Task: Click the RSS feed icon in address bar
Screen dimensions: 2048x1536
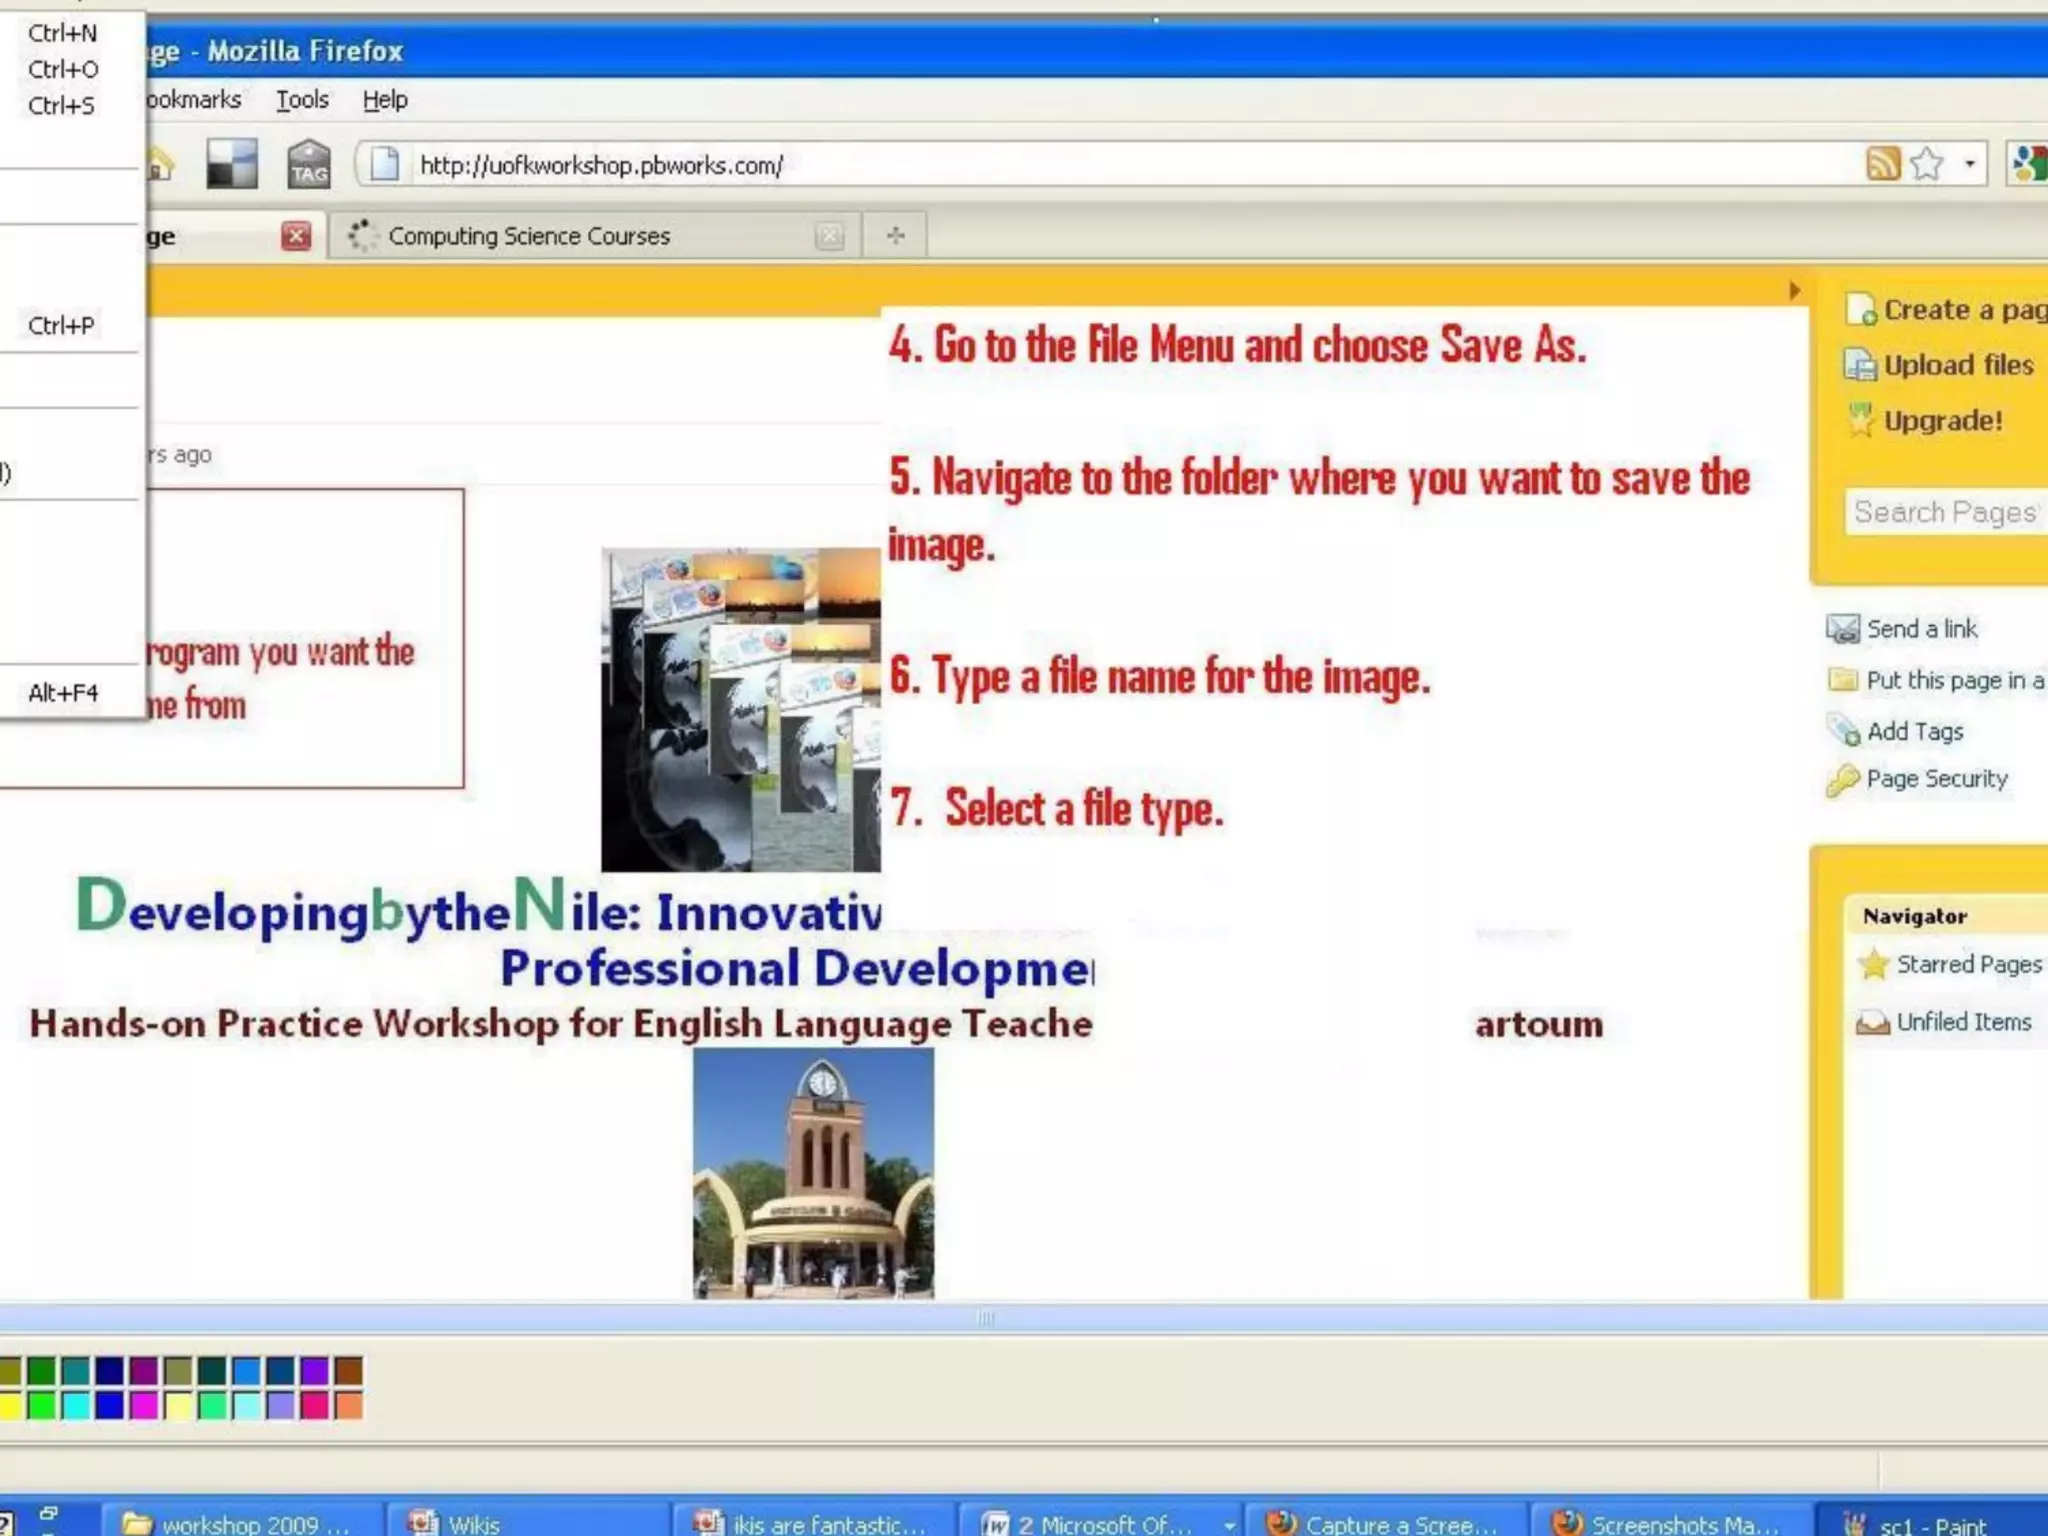Action: tap(1882, 163)
